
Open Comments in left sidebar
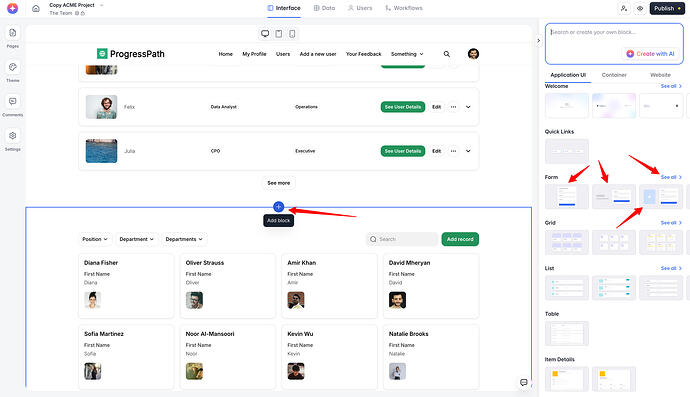[12, 102]
